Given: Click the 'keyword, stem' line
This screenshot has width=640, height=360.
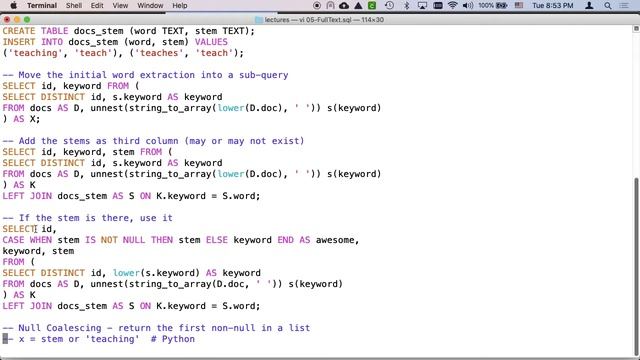Looking at the screenshot, I should (38, 251).
